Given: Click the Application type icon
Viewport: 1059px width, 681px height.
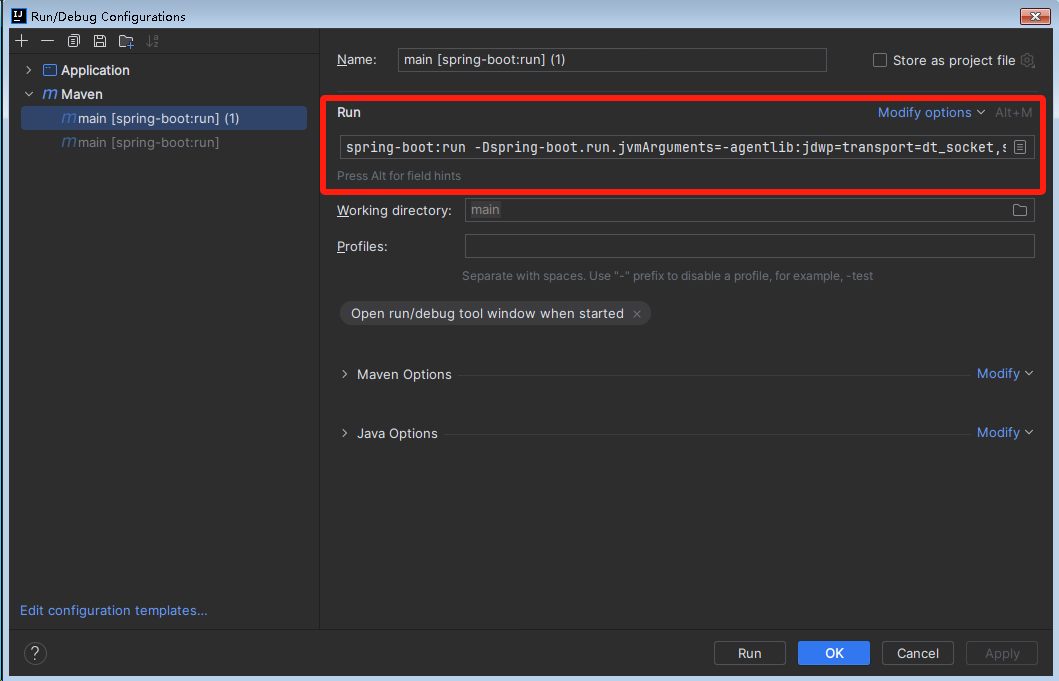Looking at the screenshot, I should (50, 70).
